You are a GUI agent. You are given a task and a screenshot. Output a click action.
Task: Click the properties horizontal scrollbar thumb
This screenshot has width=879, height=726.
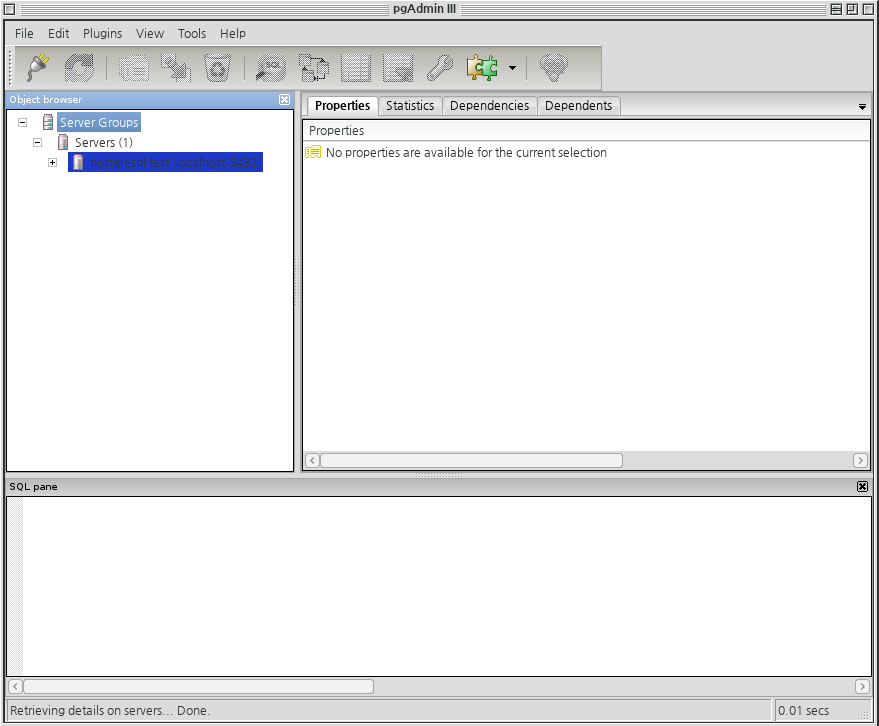point(471,460)
